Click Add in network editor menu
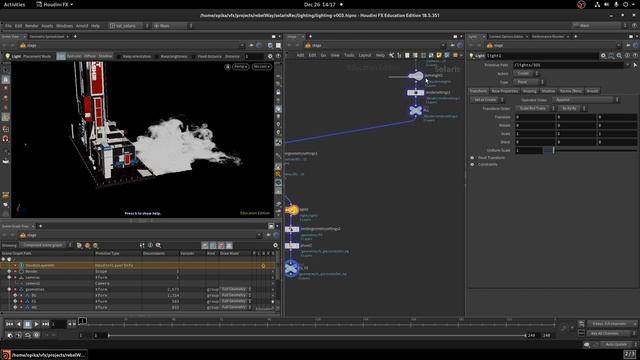640x360 pixels. click(300, 55)
